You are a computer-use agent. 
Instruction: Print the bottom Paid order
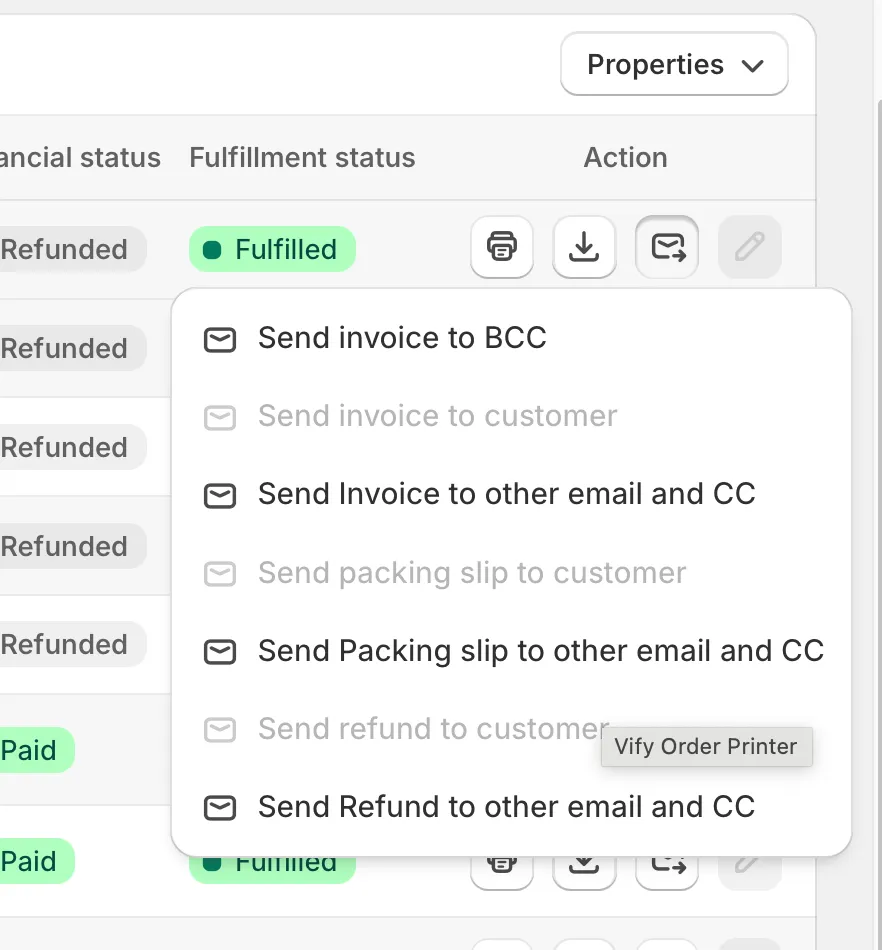[x=501, y=867]
